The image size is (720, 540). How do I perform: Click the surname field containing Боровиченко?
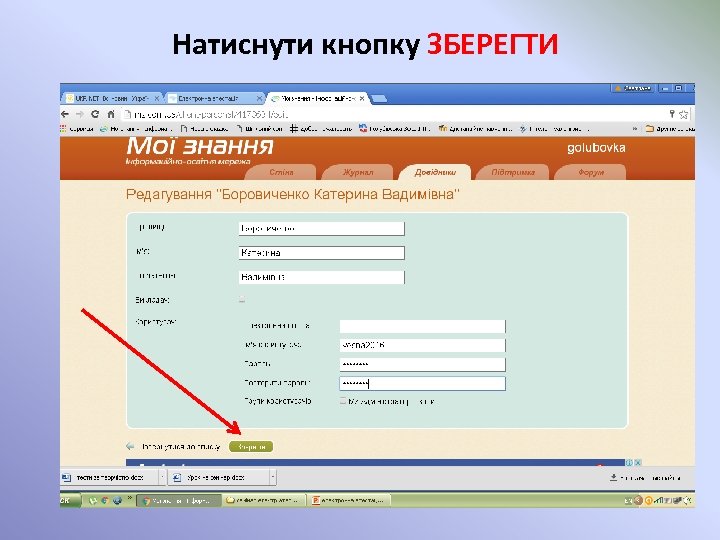pos(321,229)
